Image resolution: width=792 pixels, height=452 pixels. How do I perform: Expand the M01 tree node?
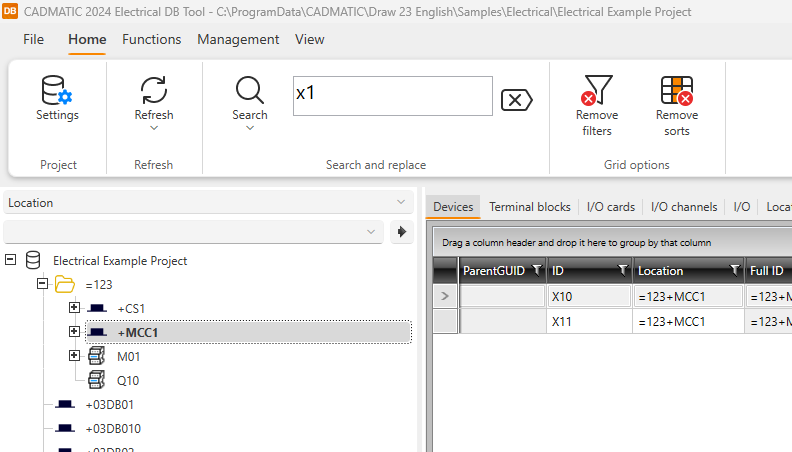pyautogui.click(x=74, y=356)
